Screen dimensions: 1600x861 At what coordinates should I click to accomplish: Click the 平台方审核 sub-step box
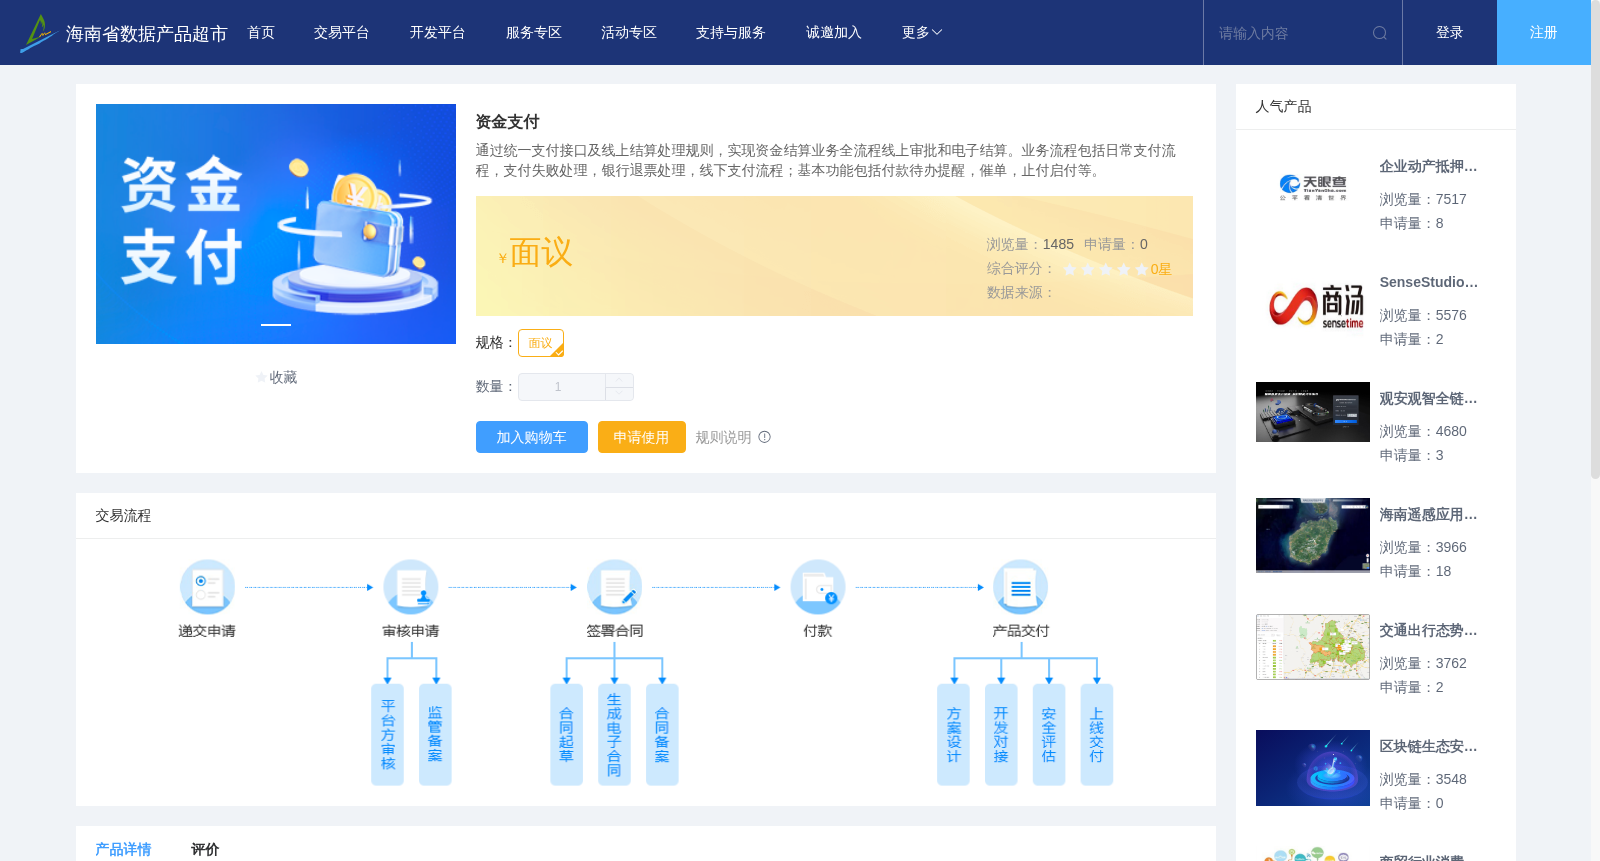coord(387,734)
